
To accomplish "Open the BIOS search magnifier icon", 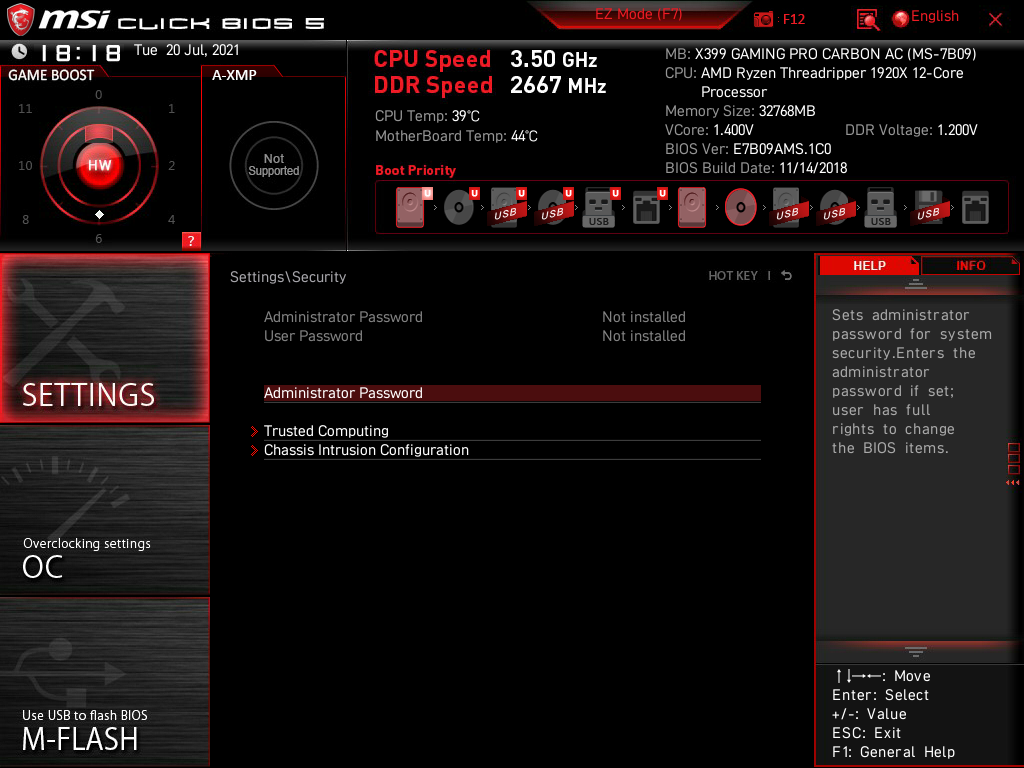I will click(867, 20).
